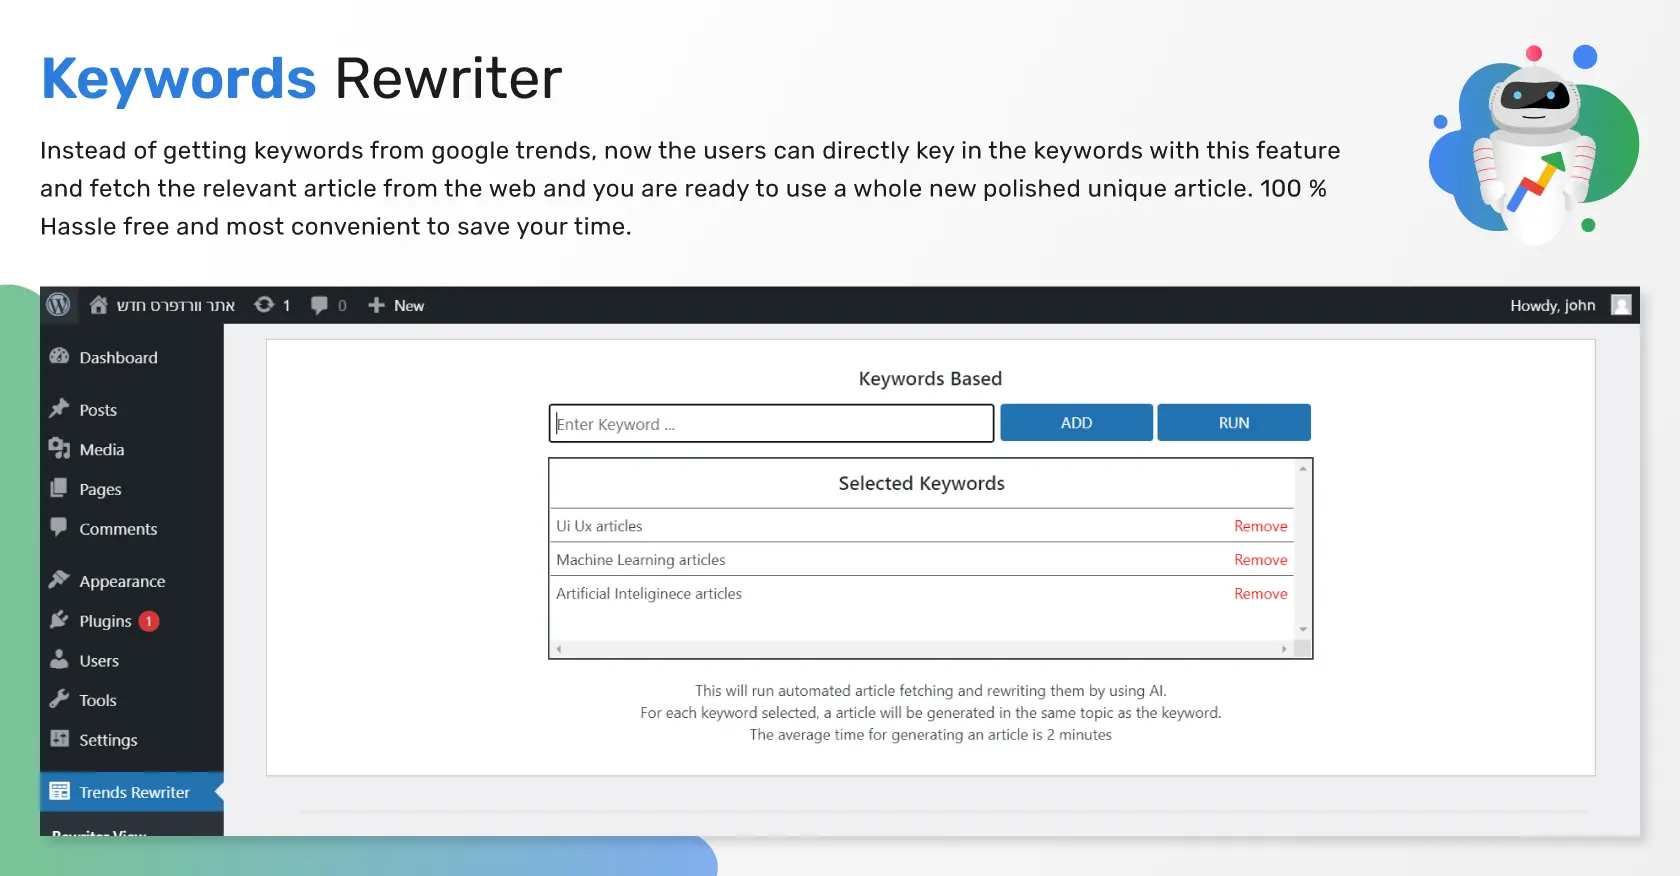This screenshot has width=1680, height=876.
Task: Open the Settings menu label
Action: 108,740
